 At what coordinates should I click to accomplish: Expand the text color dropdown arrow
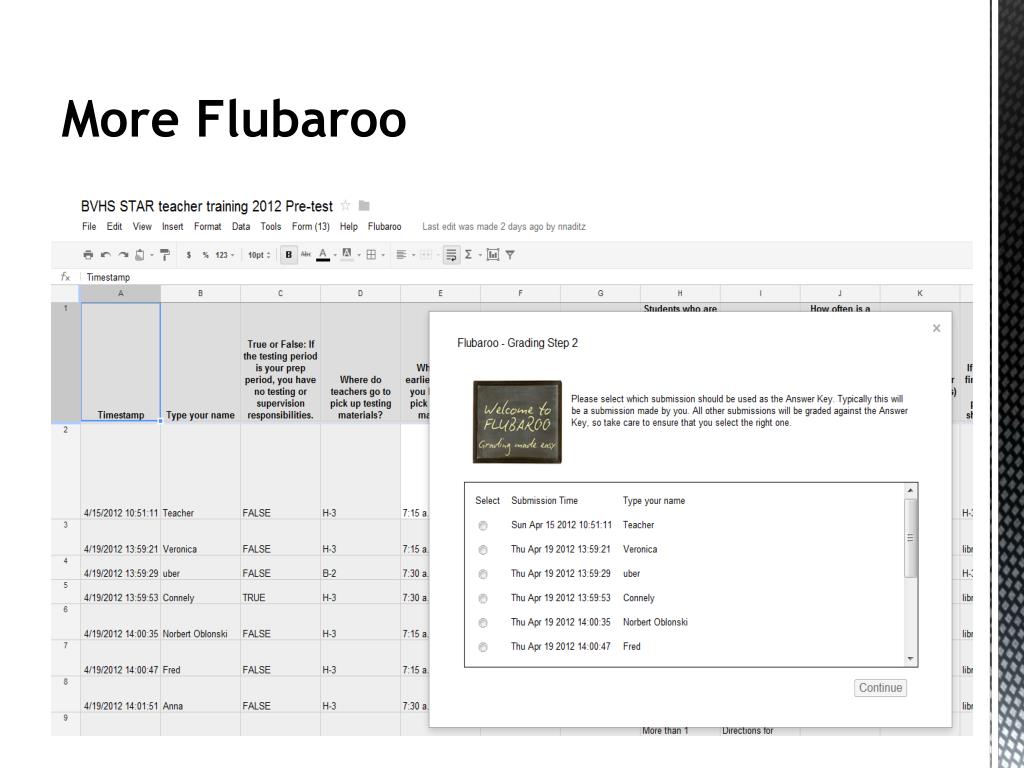[x=335, y=255]
